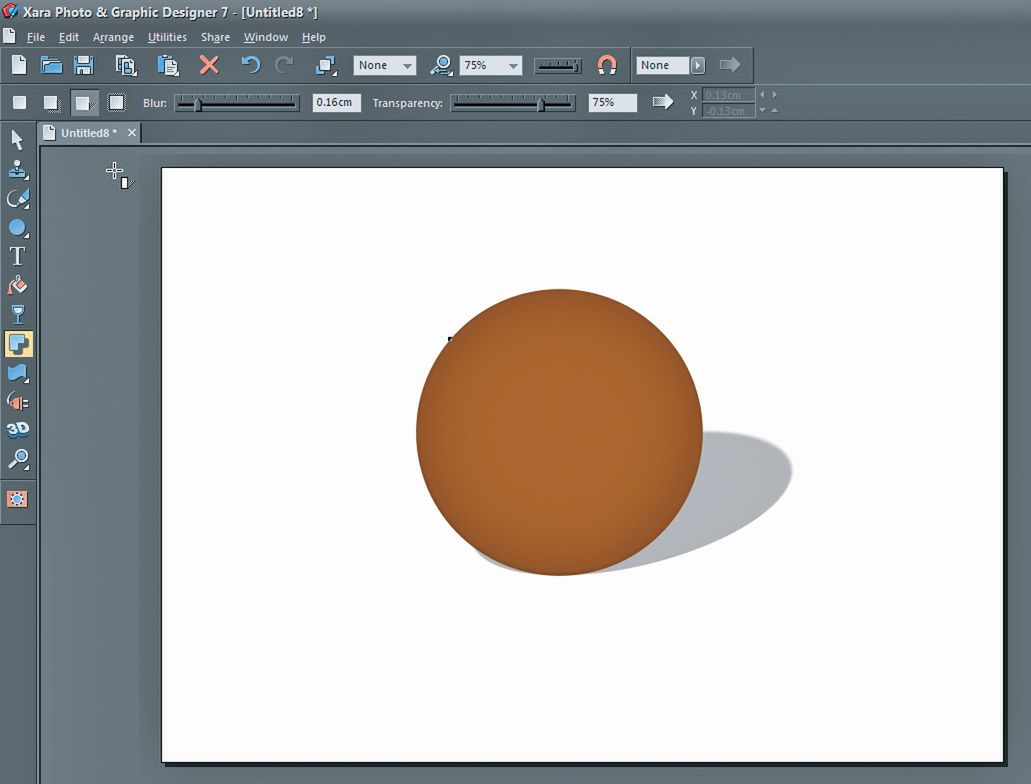Choose the Fill tool paint bucket

coord(17,286)
